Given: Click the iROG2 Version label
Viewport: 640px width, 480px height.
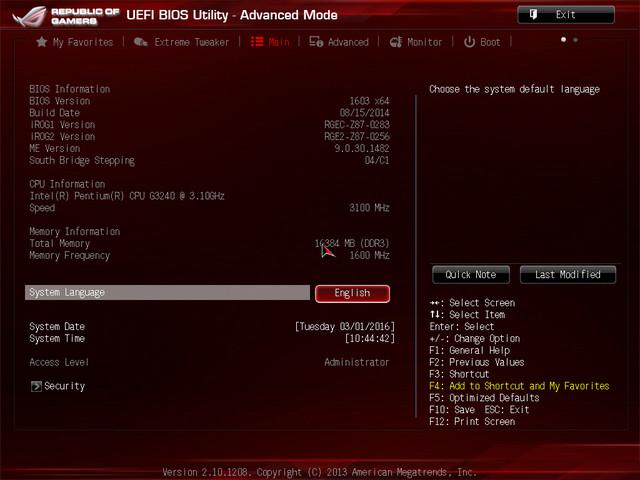Looking at the screenshot, I should (x=62, y=136).
